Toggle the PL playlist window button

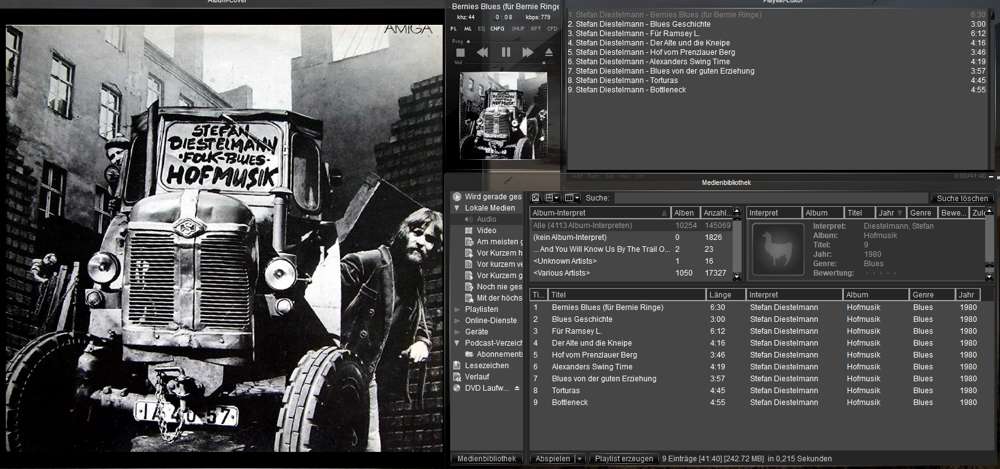[x=454, y=29]
